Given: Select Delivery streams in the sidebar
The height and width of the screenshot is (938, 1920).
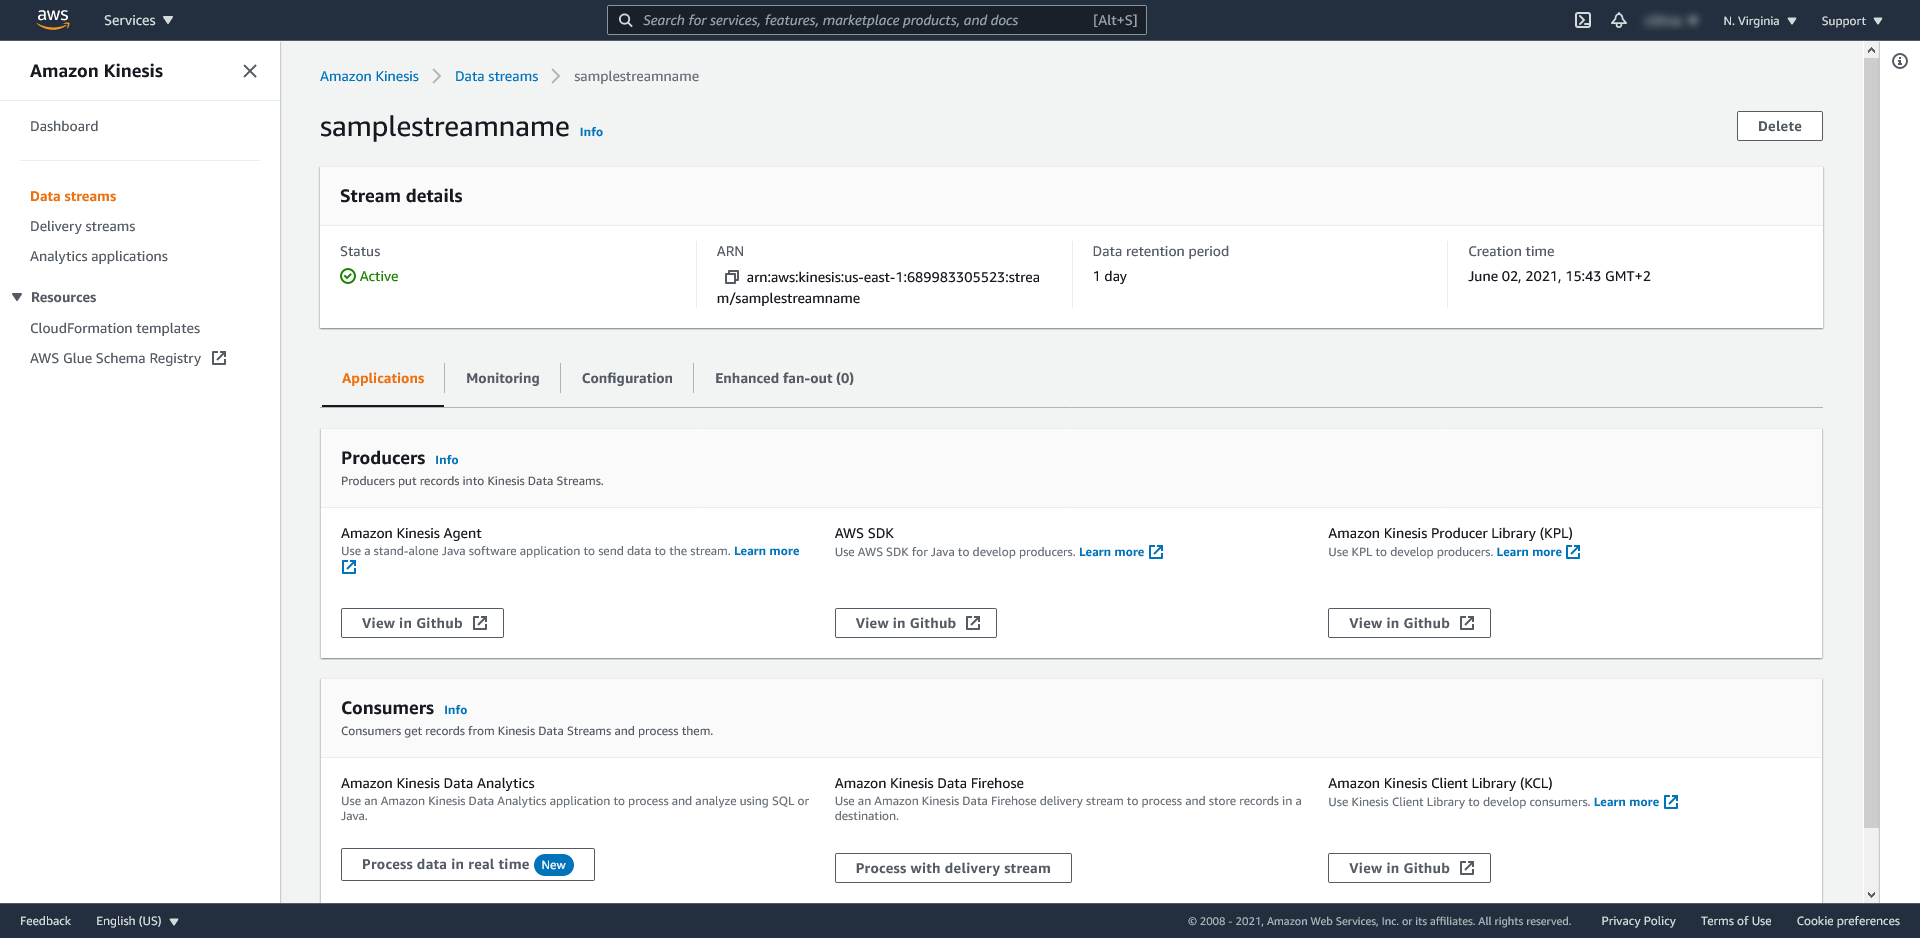Looking at the screenshot, I should 83,226.
